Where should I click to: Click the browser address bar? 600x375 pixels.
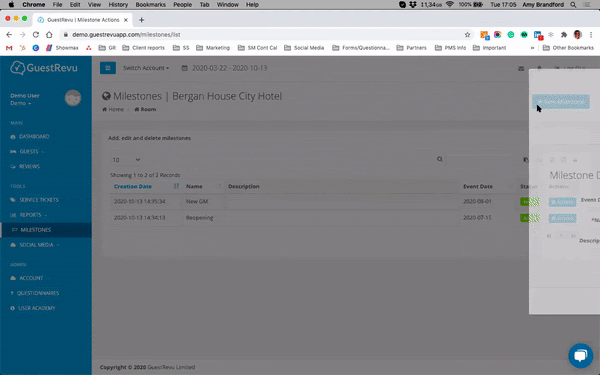click(x=264, y=34)
